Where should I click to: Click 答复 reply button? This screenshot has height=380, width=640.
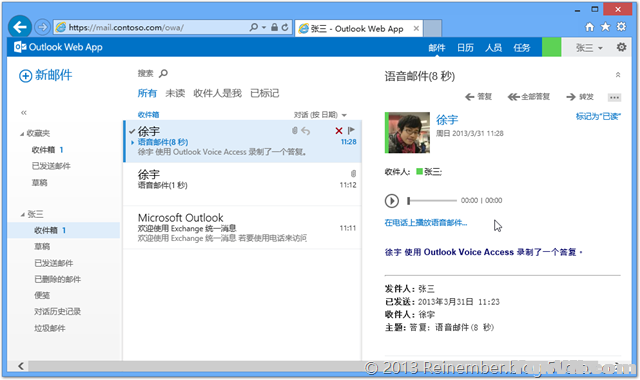pos(478,97)
